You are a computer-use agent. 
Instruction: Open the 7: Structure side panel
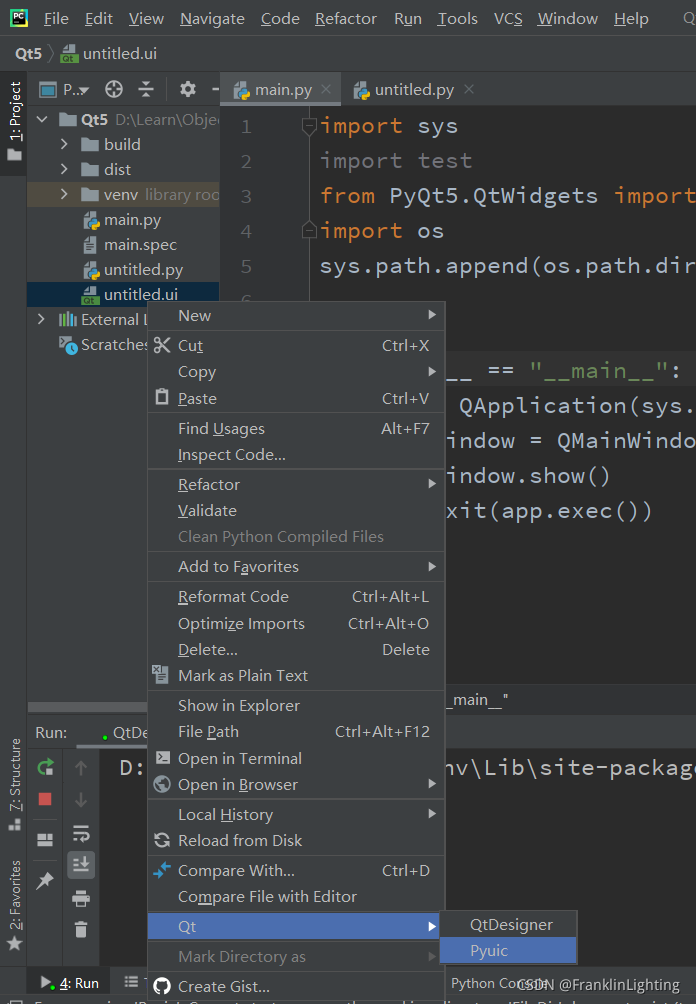[14, 784]
